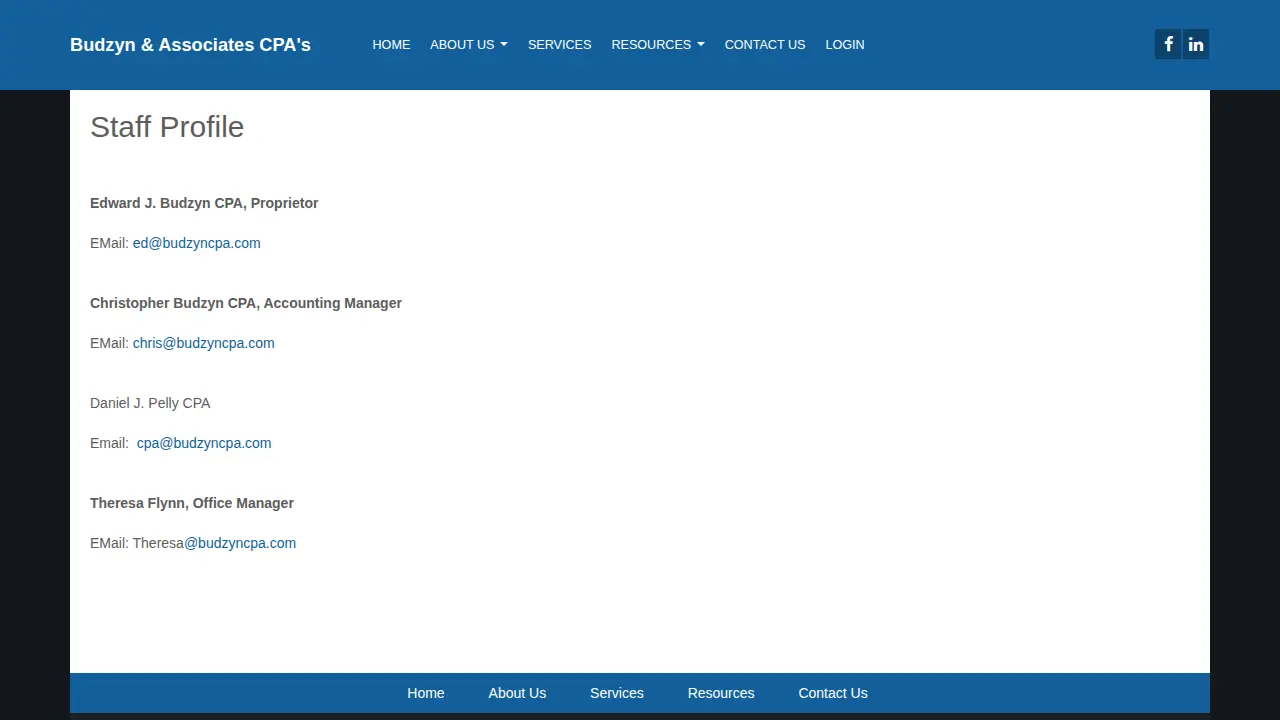Email cpa@budzyncpa.com

point(204,443)
